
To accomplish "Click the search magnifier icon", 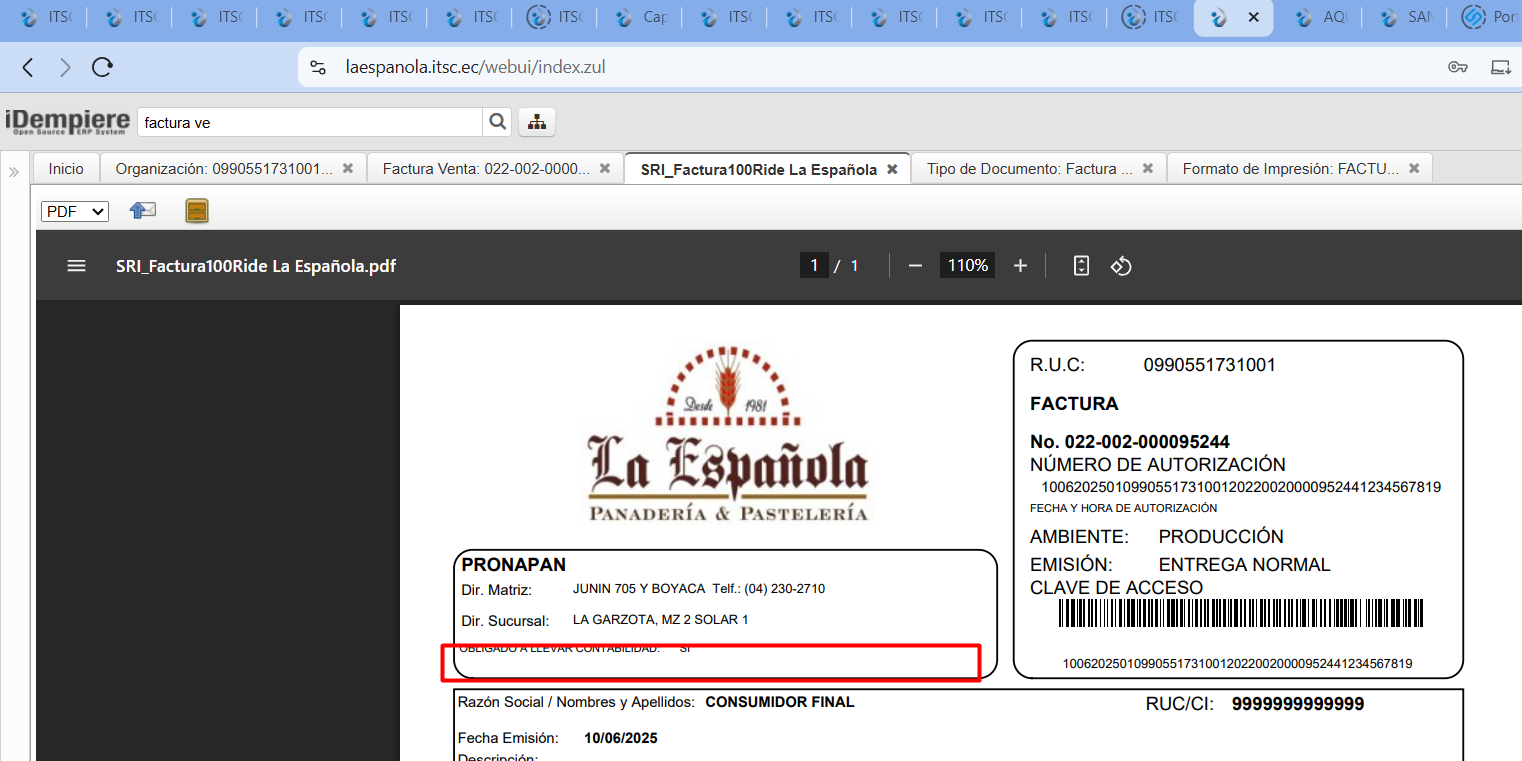I will tap(497, 122).
